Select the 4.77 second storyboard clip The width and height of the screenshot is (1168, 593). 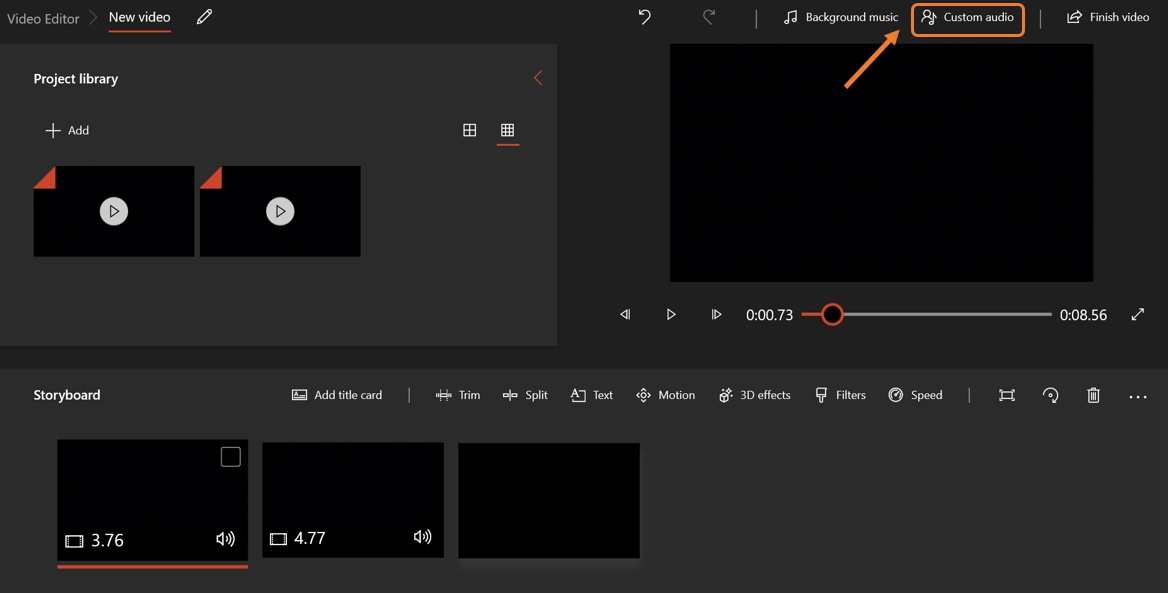tap(353, 500)
